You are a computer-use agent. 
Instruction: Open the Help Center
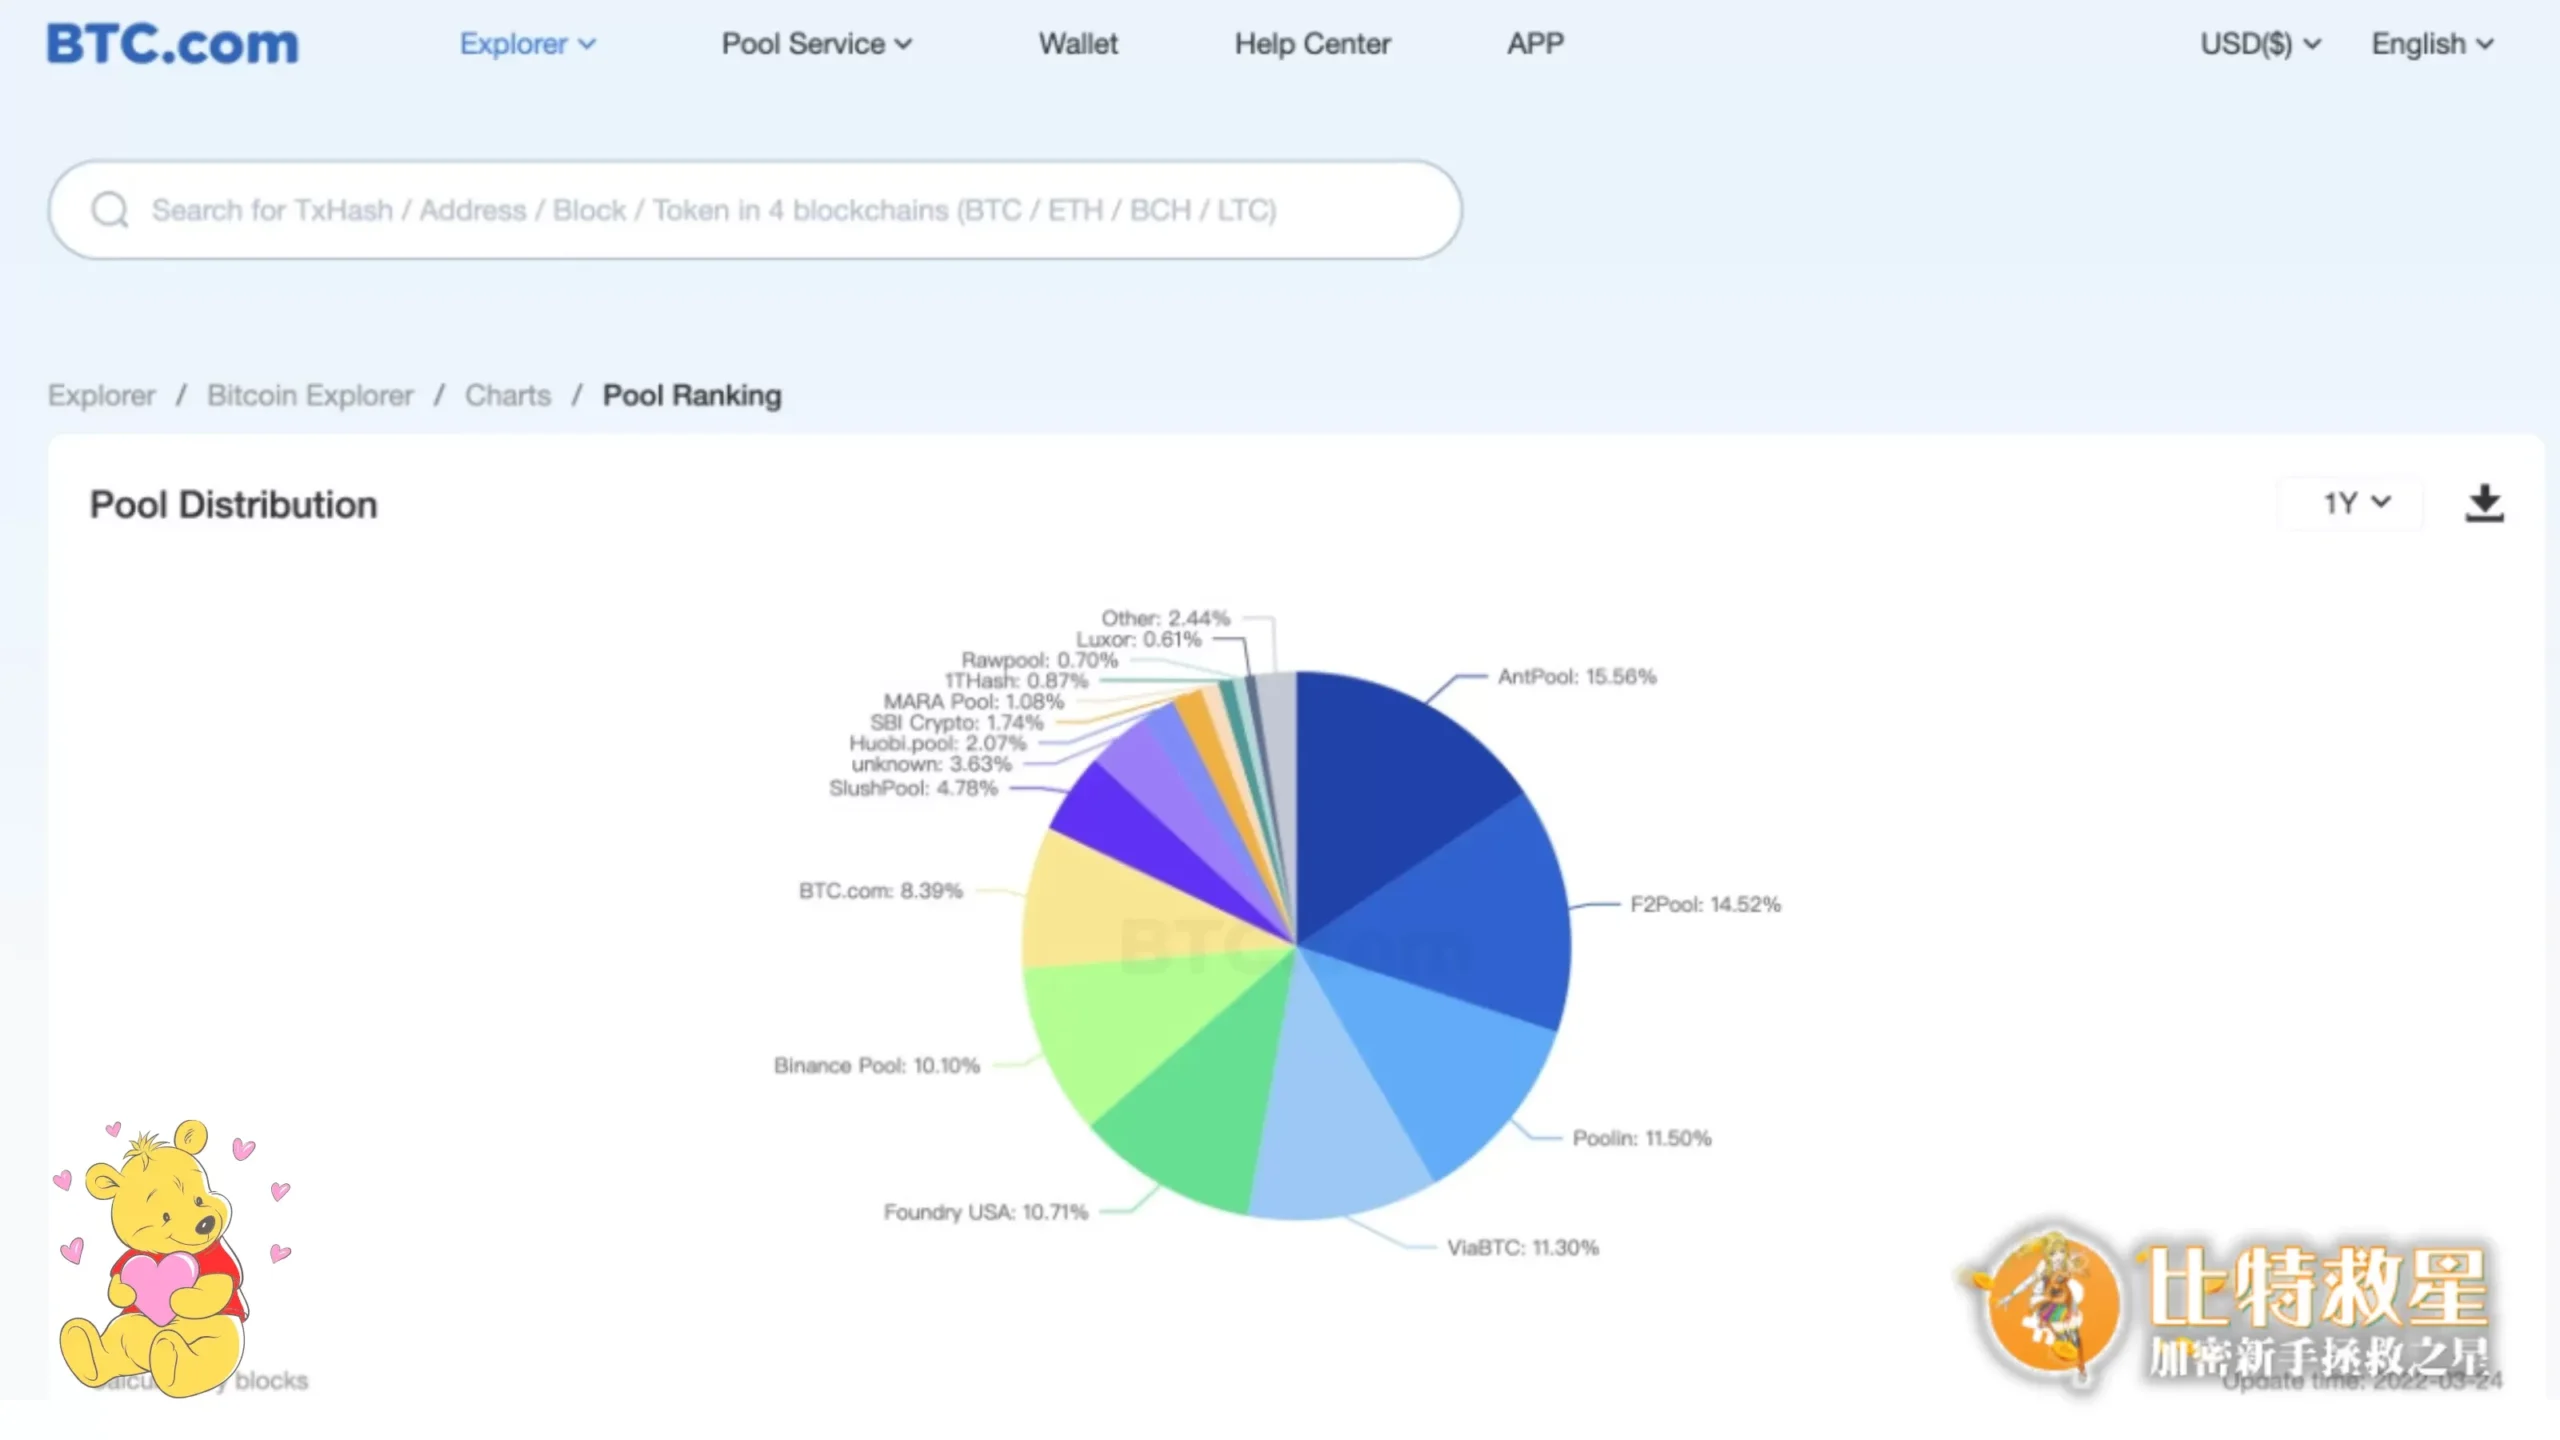(1312, 44)
